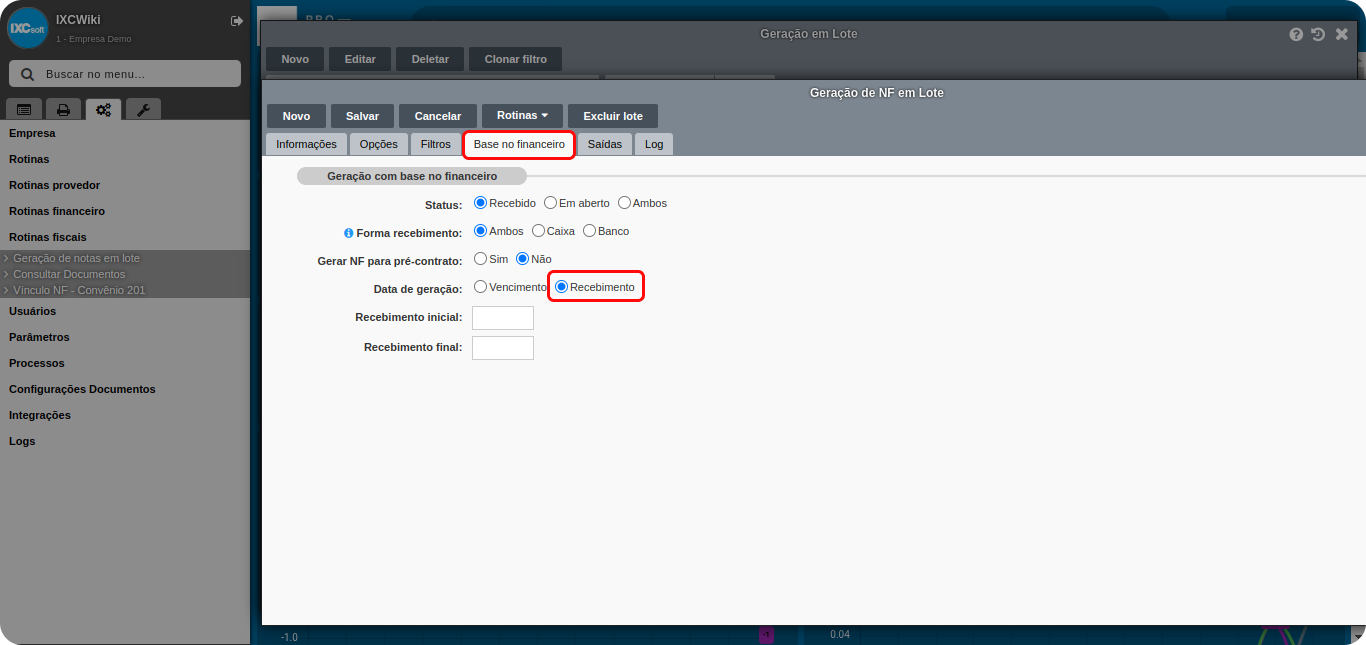Image resolution: width=1366 pixels, height=645 pixels.
Task: Click the info icon beside Forma recebimento
Action: (x=348, y=233)
